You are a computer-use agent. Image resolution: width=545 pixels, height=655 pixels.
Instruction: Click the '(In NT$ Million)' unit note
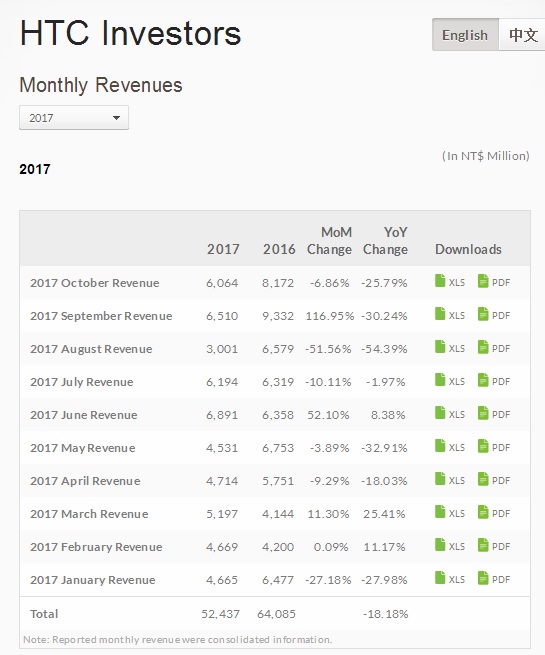point(486,156)
